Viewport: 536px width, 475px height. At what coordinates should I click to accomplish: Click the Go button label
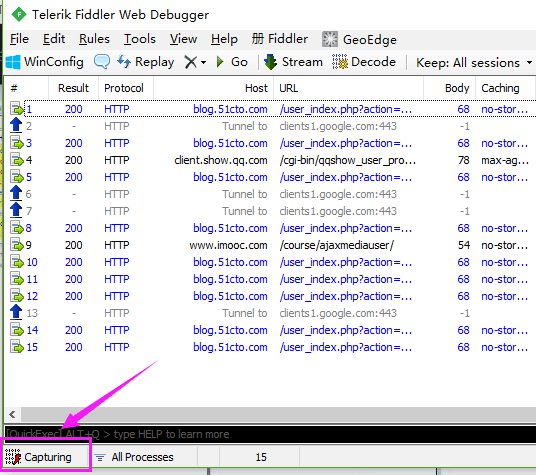point(239,62)
